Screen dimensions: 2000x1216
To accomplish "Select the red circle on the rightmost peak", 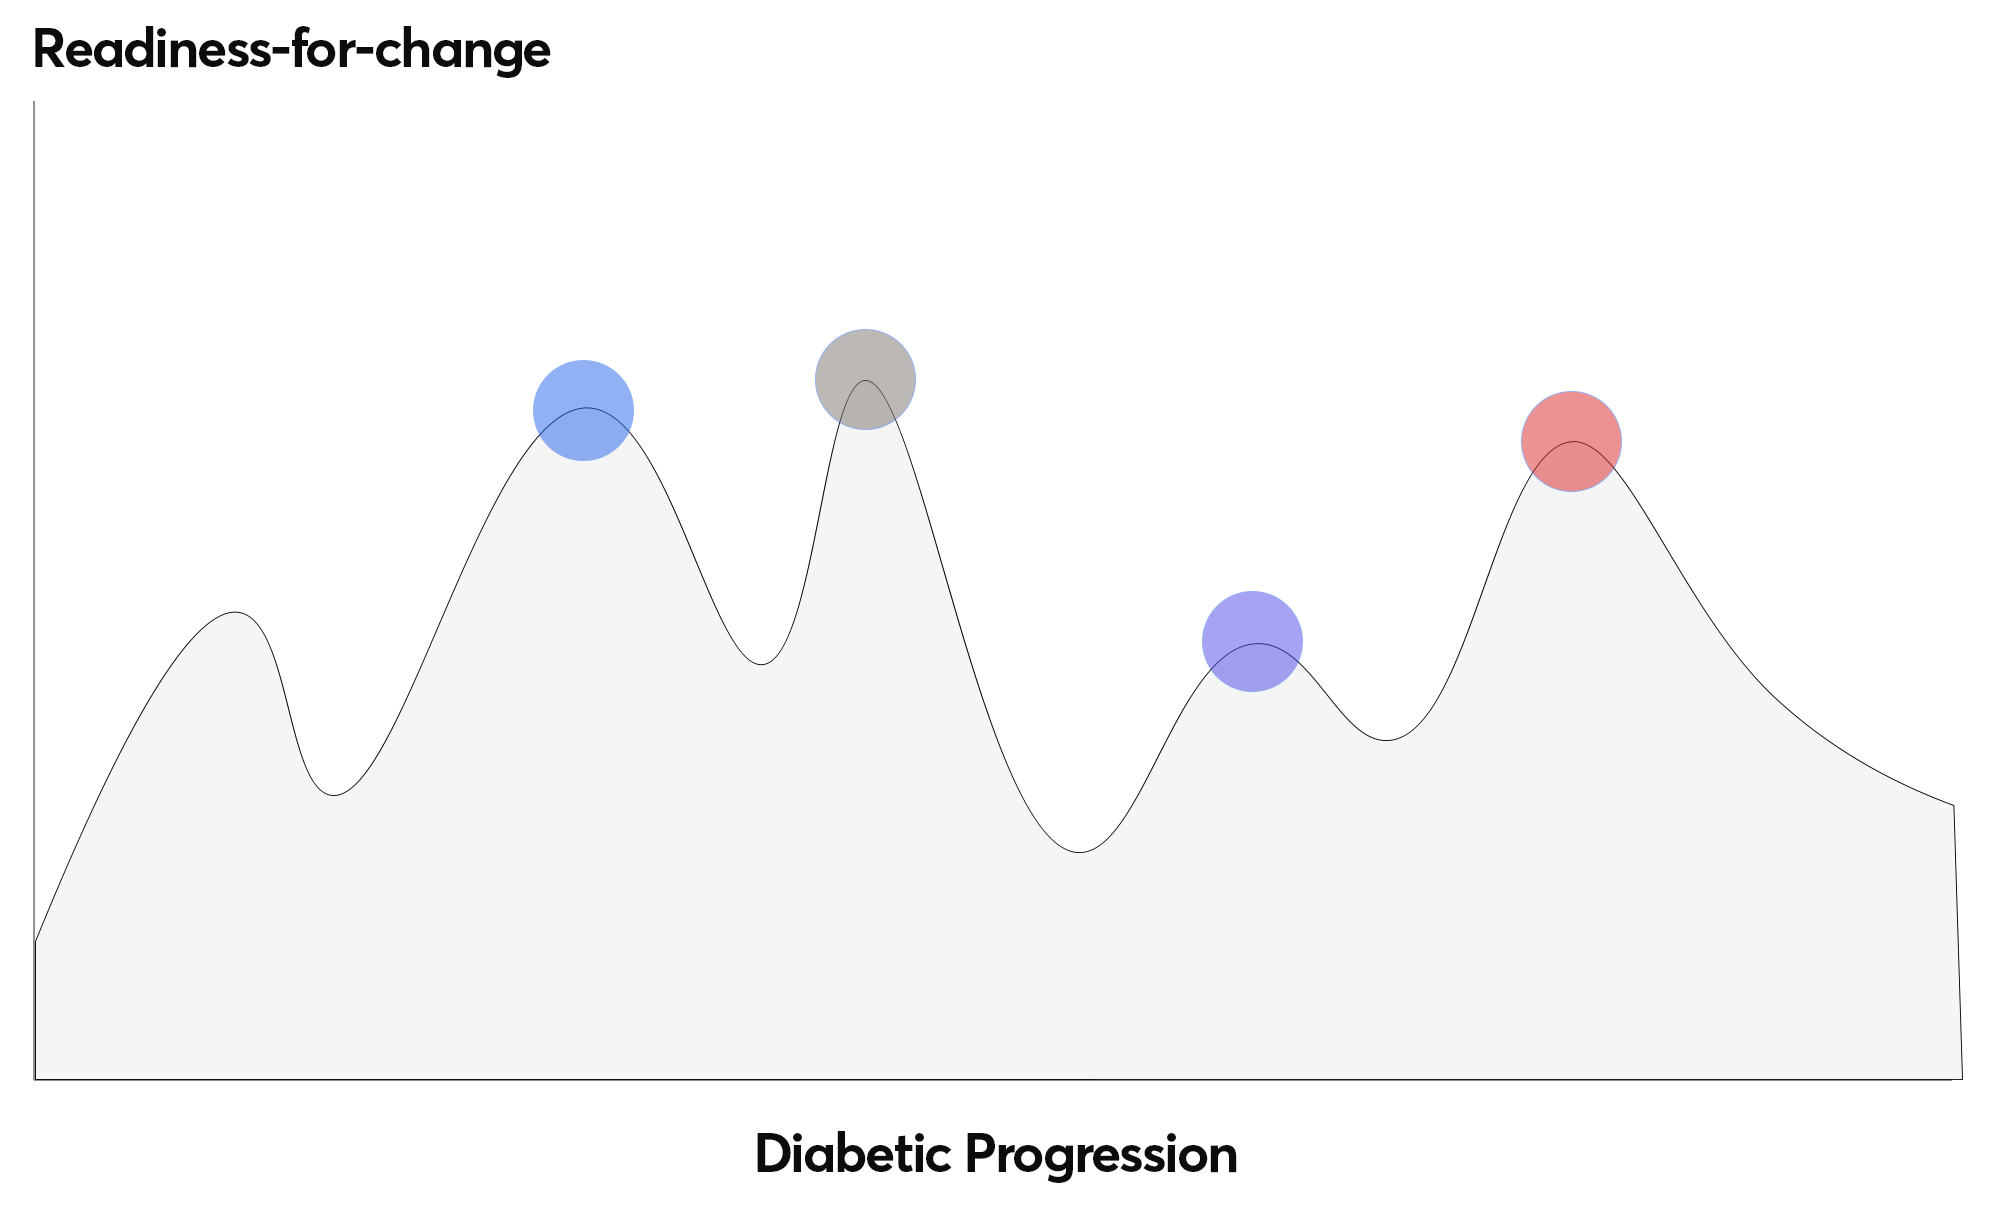I will [x=1571, y=441].
